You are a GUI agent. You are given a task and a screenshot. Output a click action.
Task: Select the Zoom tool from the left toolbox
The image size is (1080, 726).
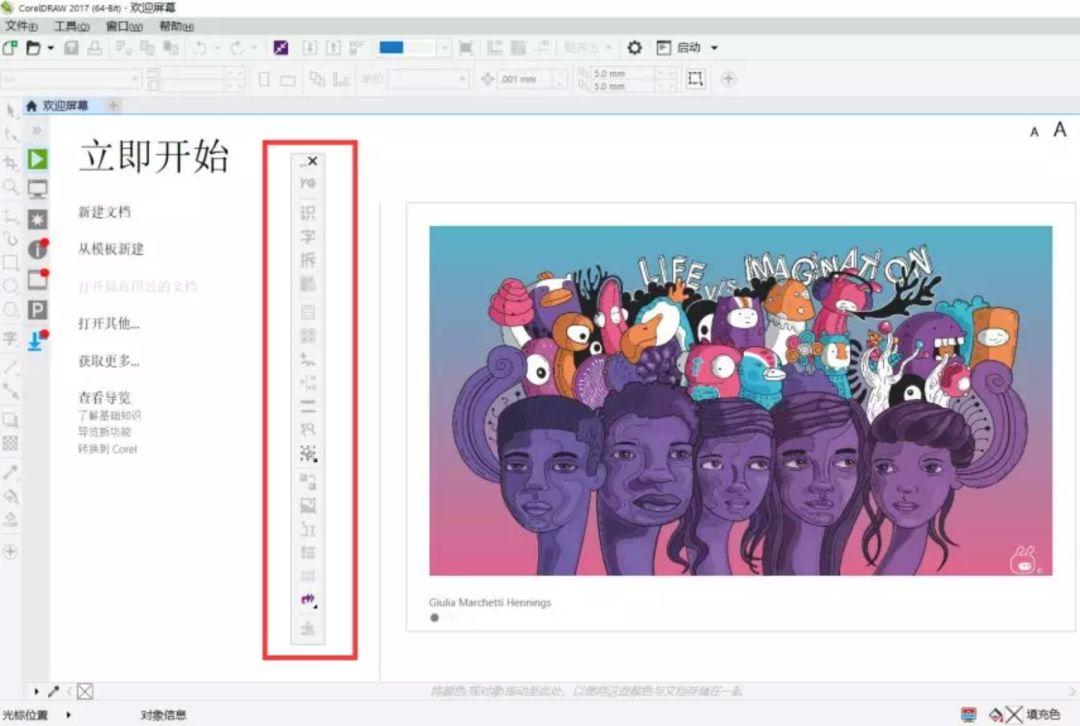(10, 187)
